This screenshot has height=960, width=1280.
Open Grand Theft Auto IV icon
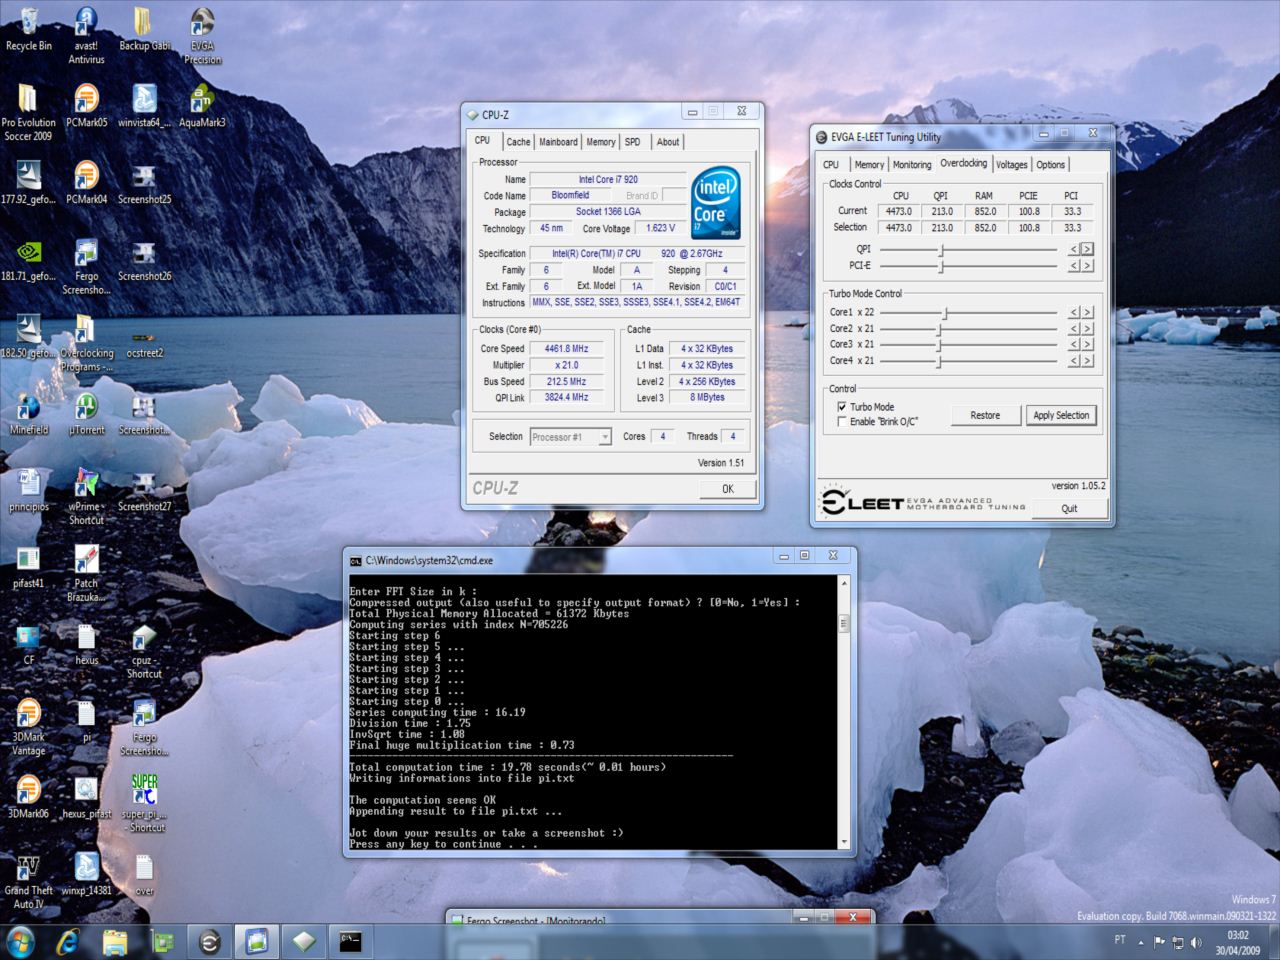point(28,881)
